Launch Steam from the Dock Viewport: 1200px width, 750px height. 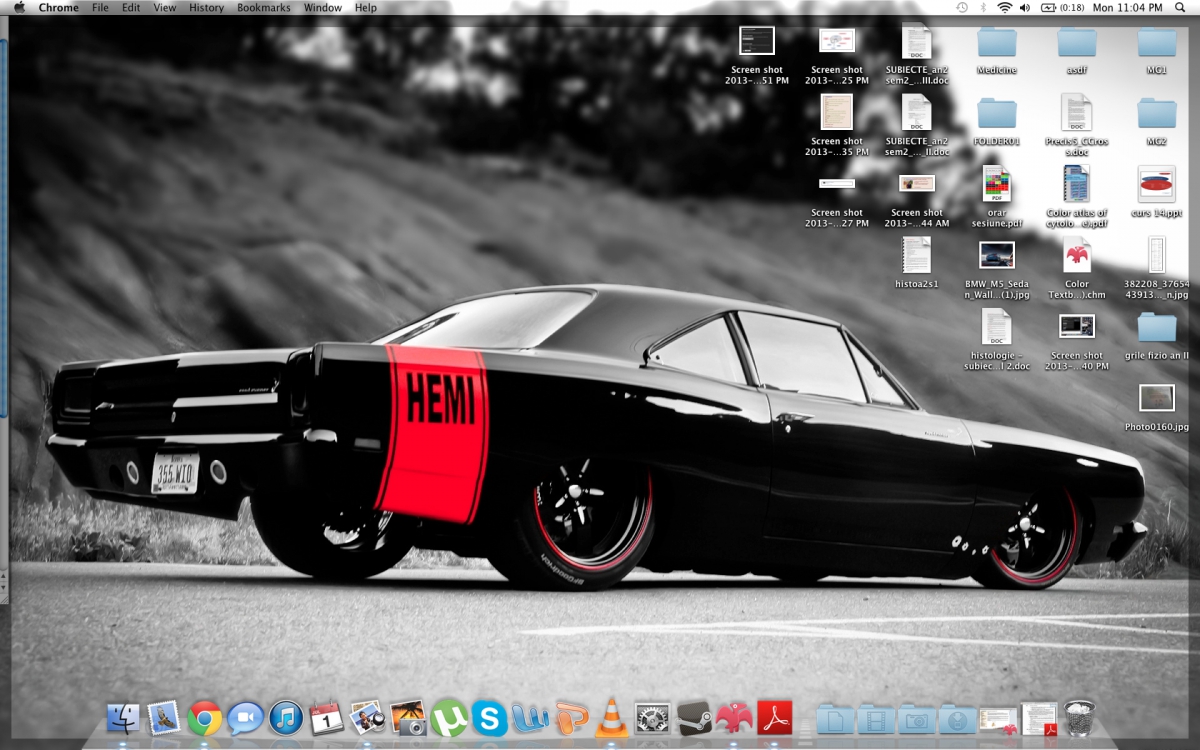click(693, 717)
